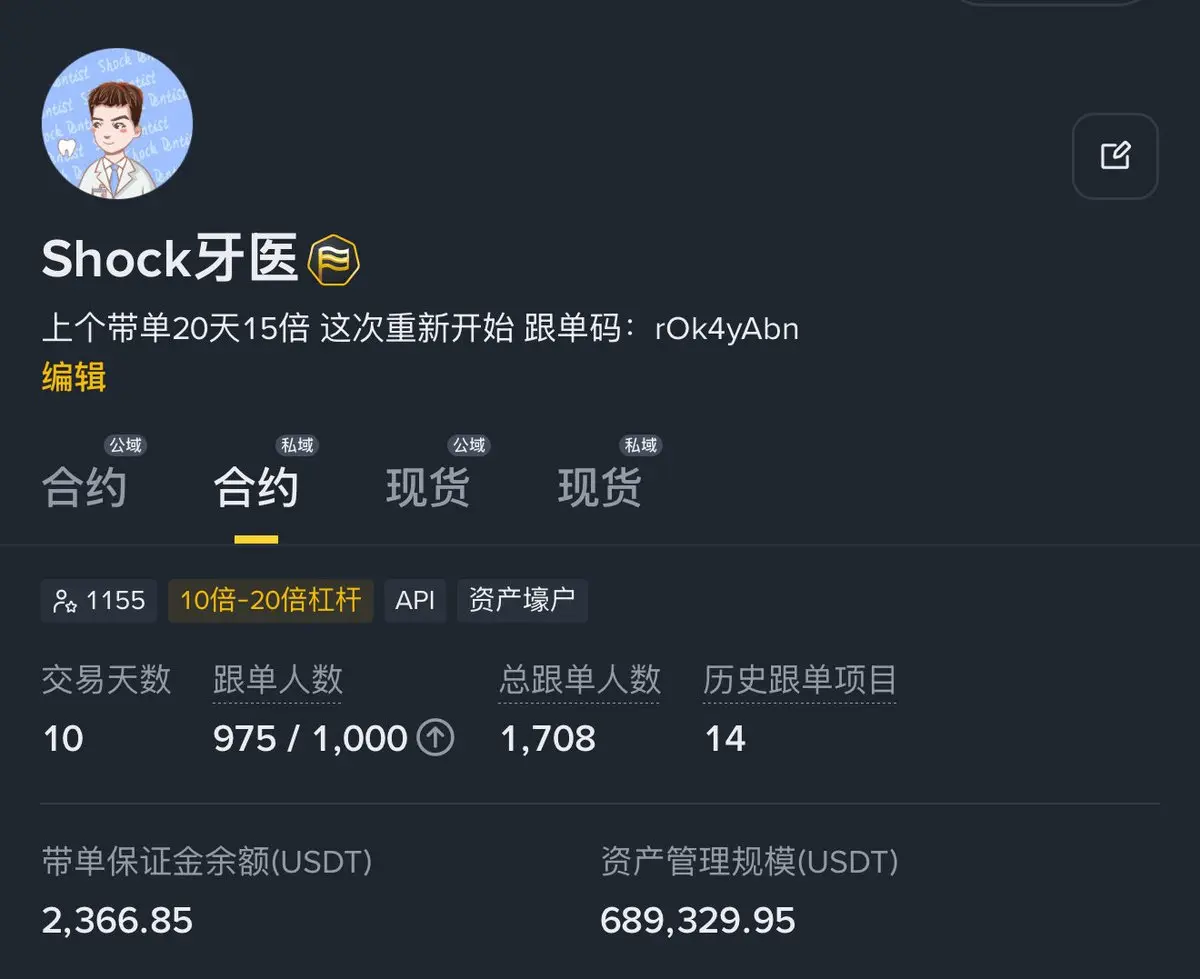This screenshot has width=1200, height=979.
Task: Tap the 资产管理规模 value 689,329.95
Action: (x=698, y=920)
